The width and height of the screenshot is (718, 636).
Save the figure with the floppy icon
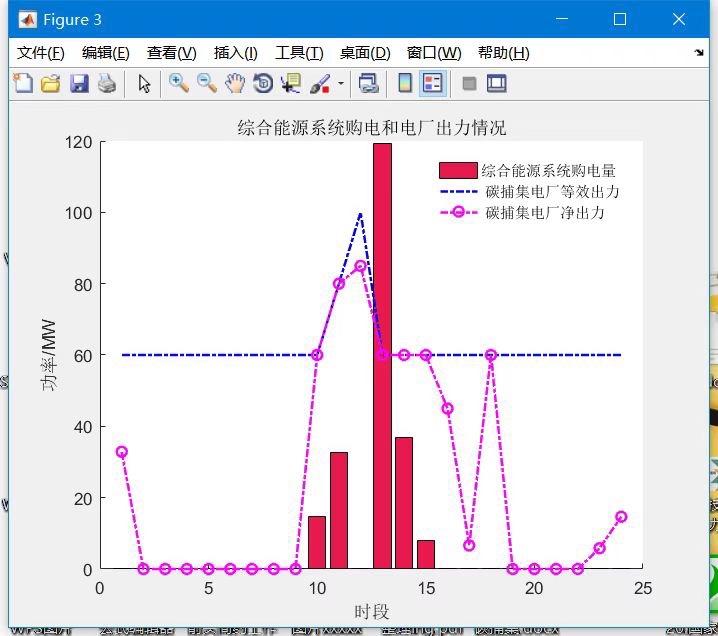coord(79,84)
